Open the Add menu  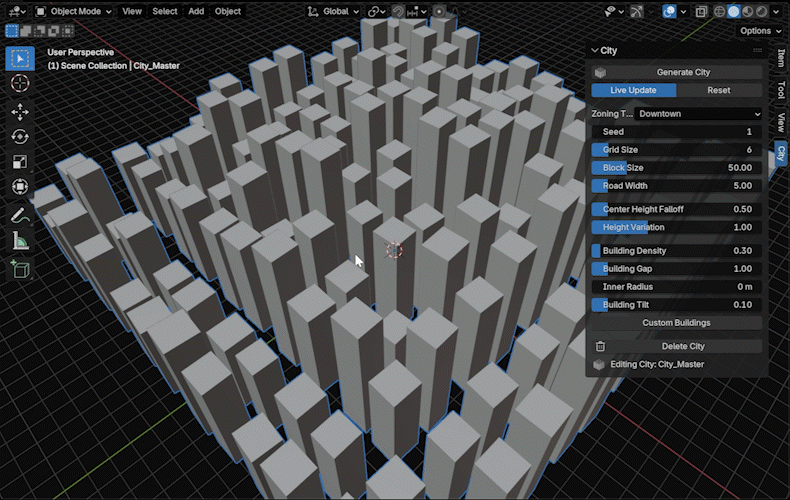point(196,11)
